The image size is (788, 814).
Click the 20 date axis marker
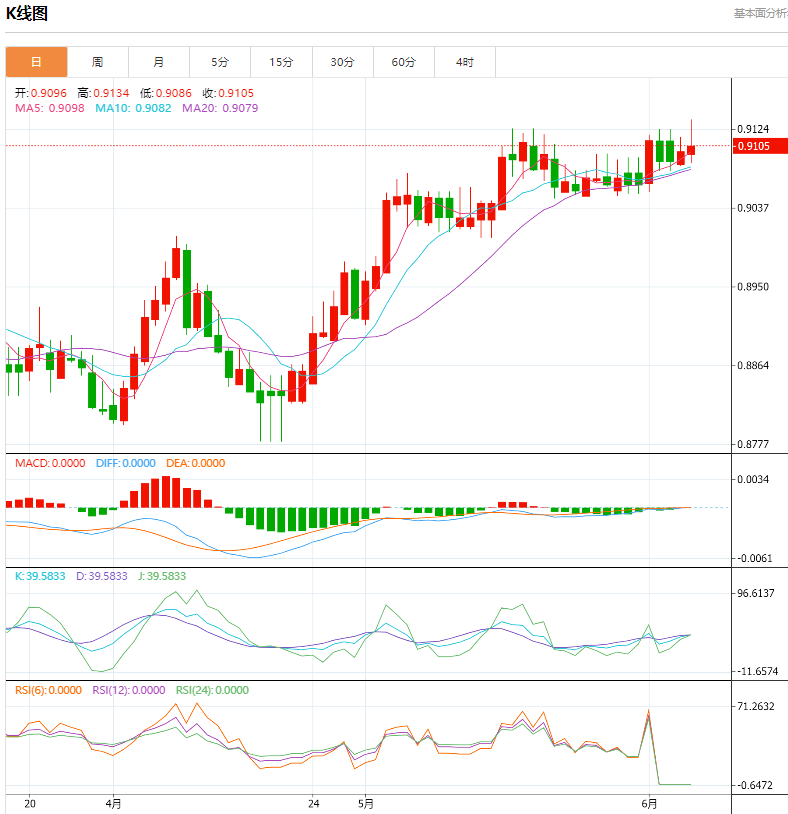pos(30,804)
